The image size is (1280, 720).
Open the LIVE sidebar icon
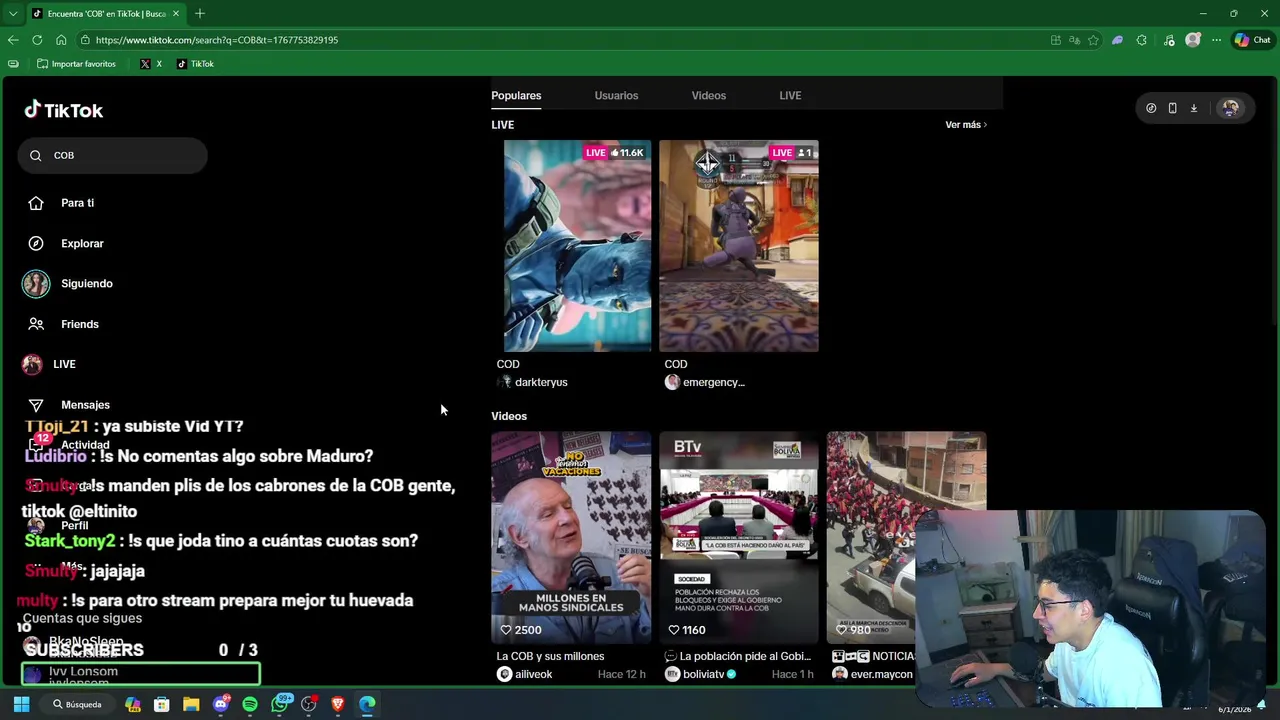tap(32, 364)
